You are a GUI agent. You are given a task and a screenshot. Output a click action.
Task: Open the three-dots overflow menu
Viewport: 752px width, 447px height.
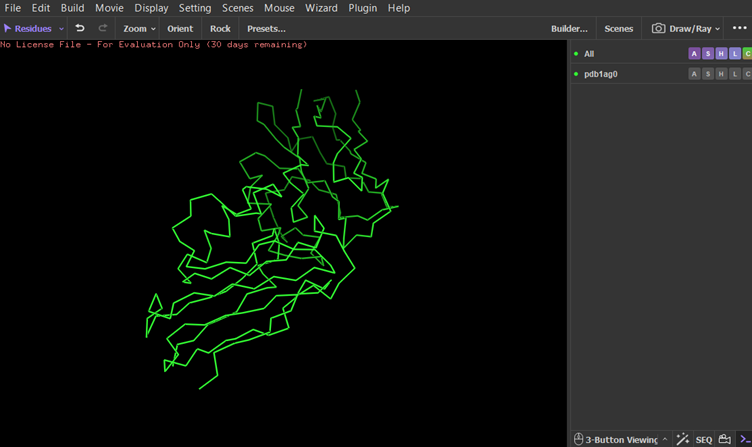[740, 28]
